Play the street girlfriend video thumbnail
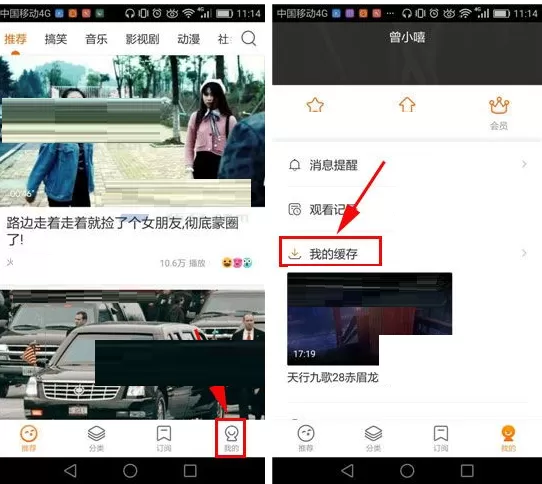The width and height of the screenshot is (542, 484). pyautogui.click(x=132, y=131)
